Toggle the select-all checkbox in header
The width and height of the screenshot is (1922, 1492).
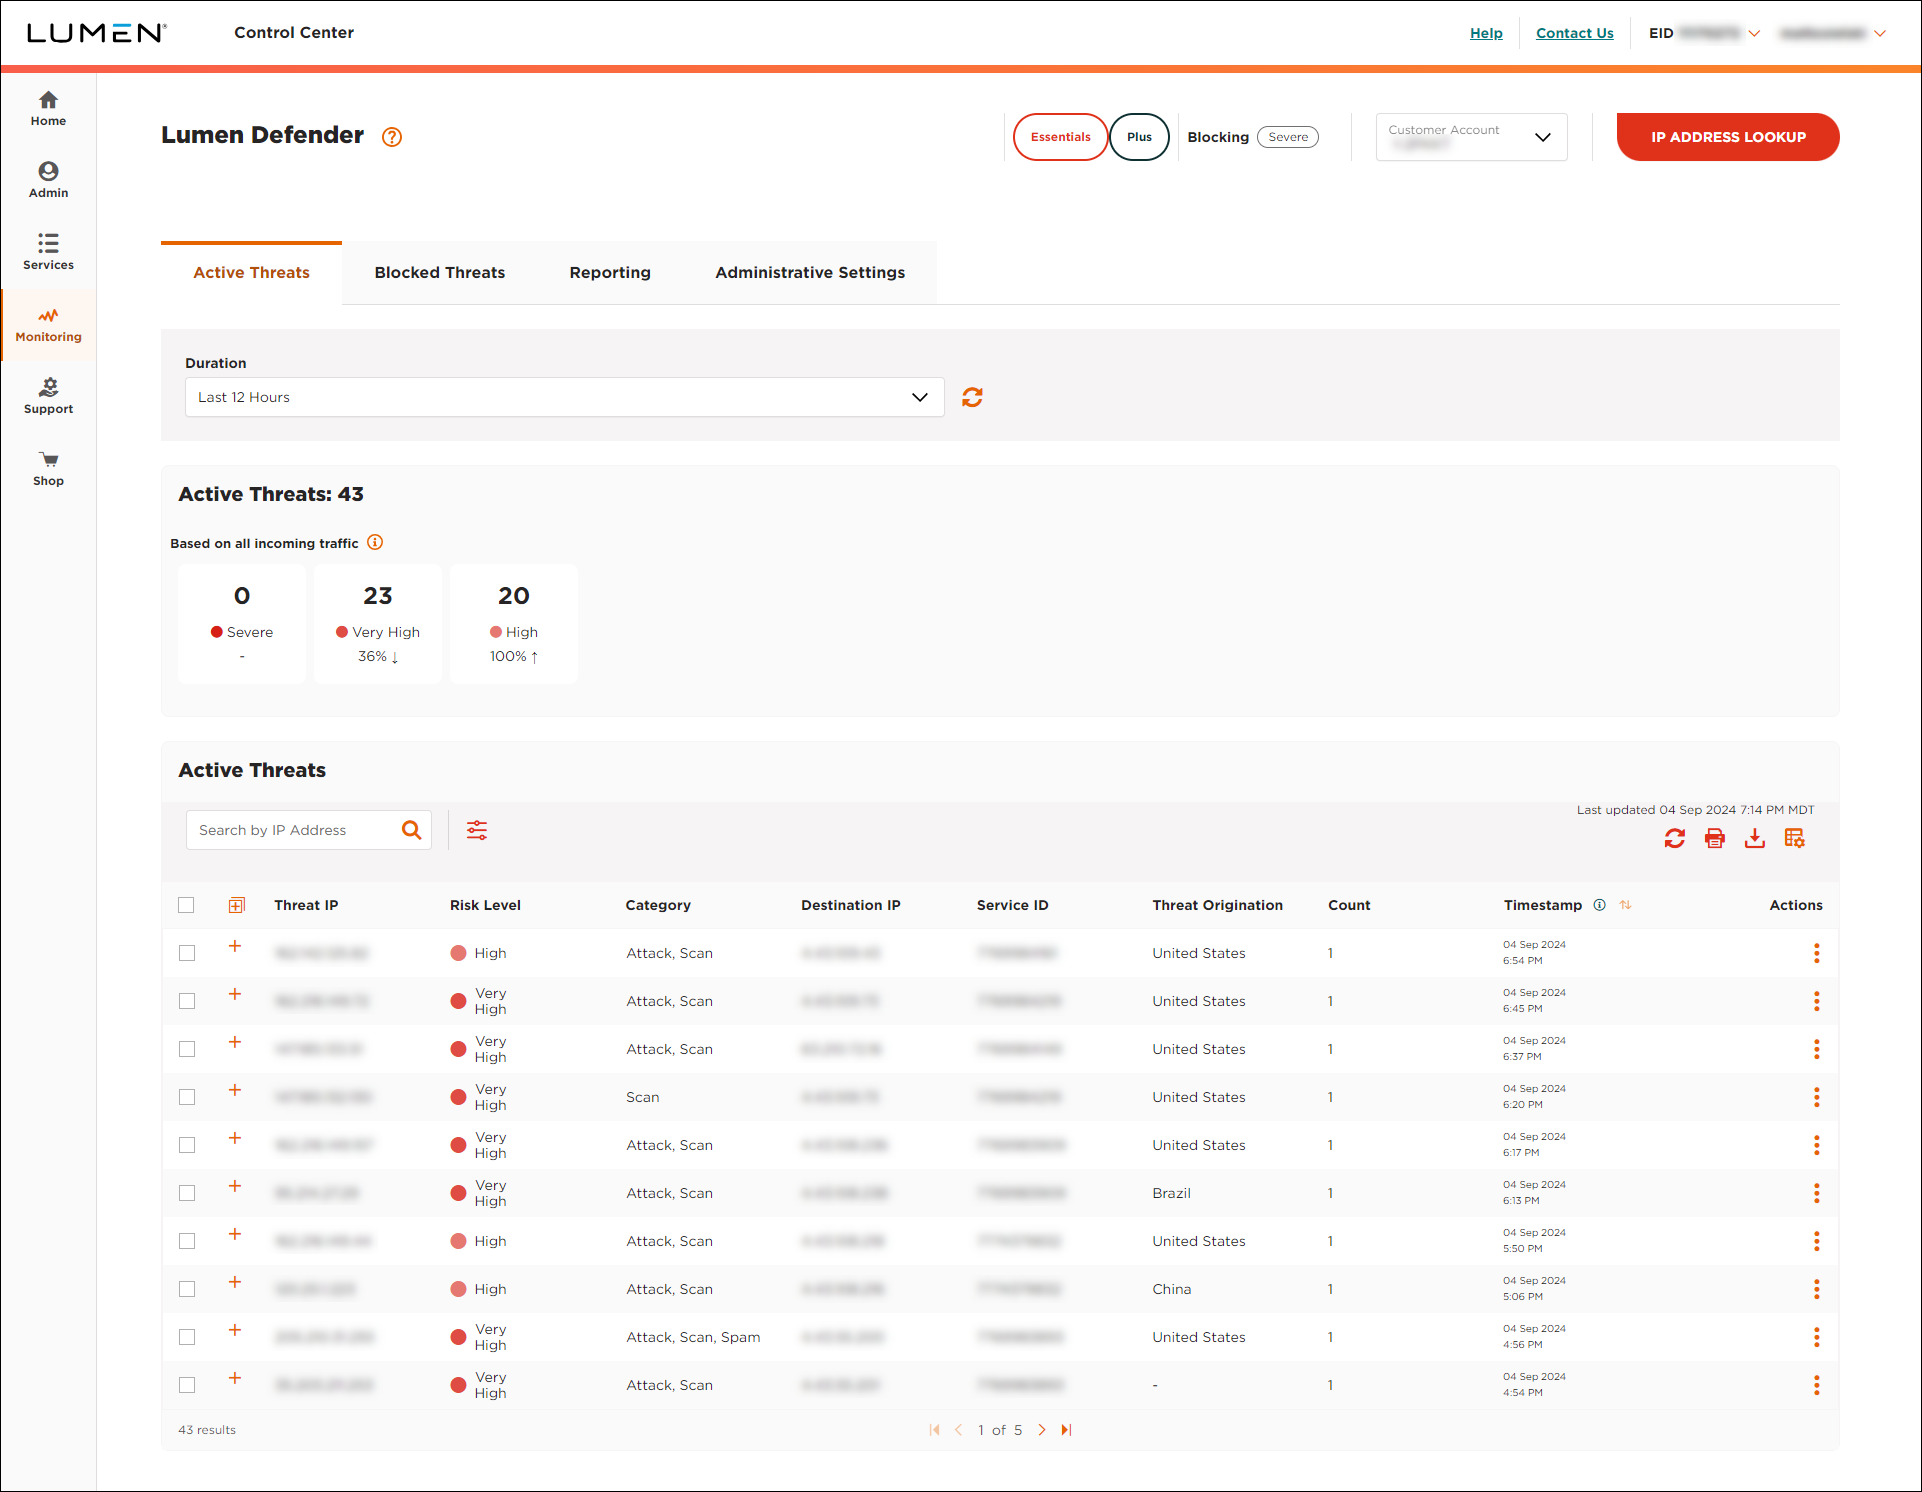186,905
